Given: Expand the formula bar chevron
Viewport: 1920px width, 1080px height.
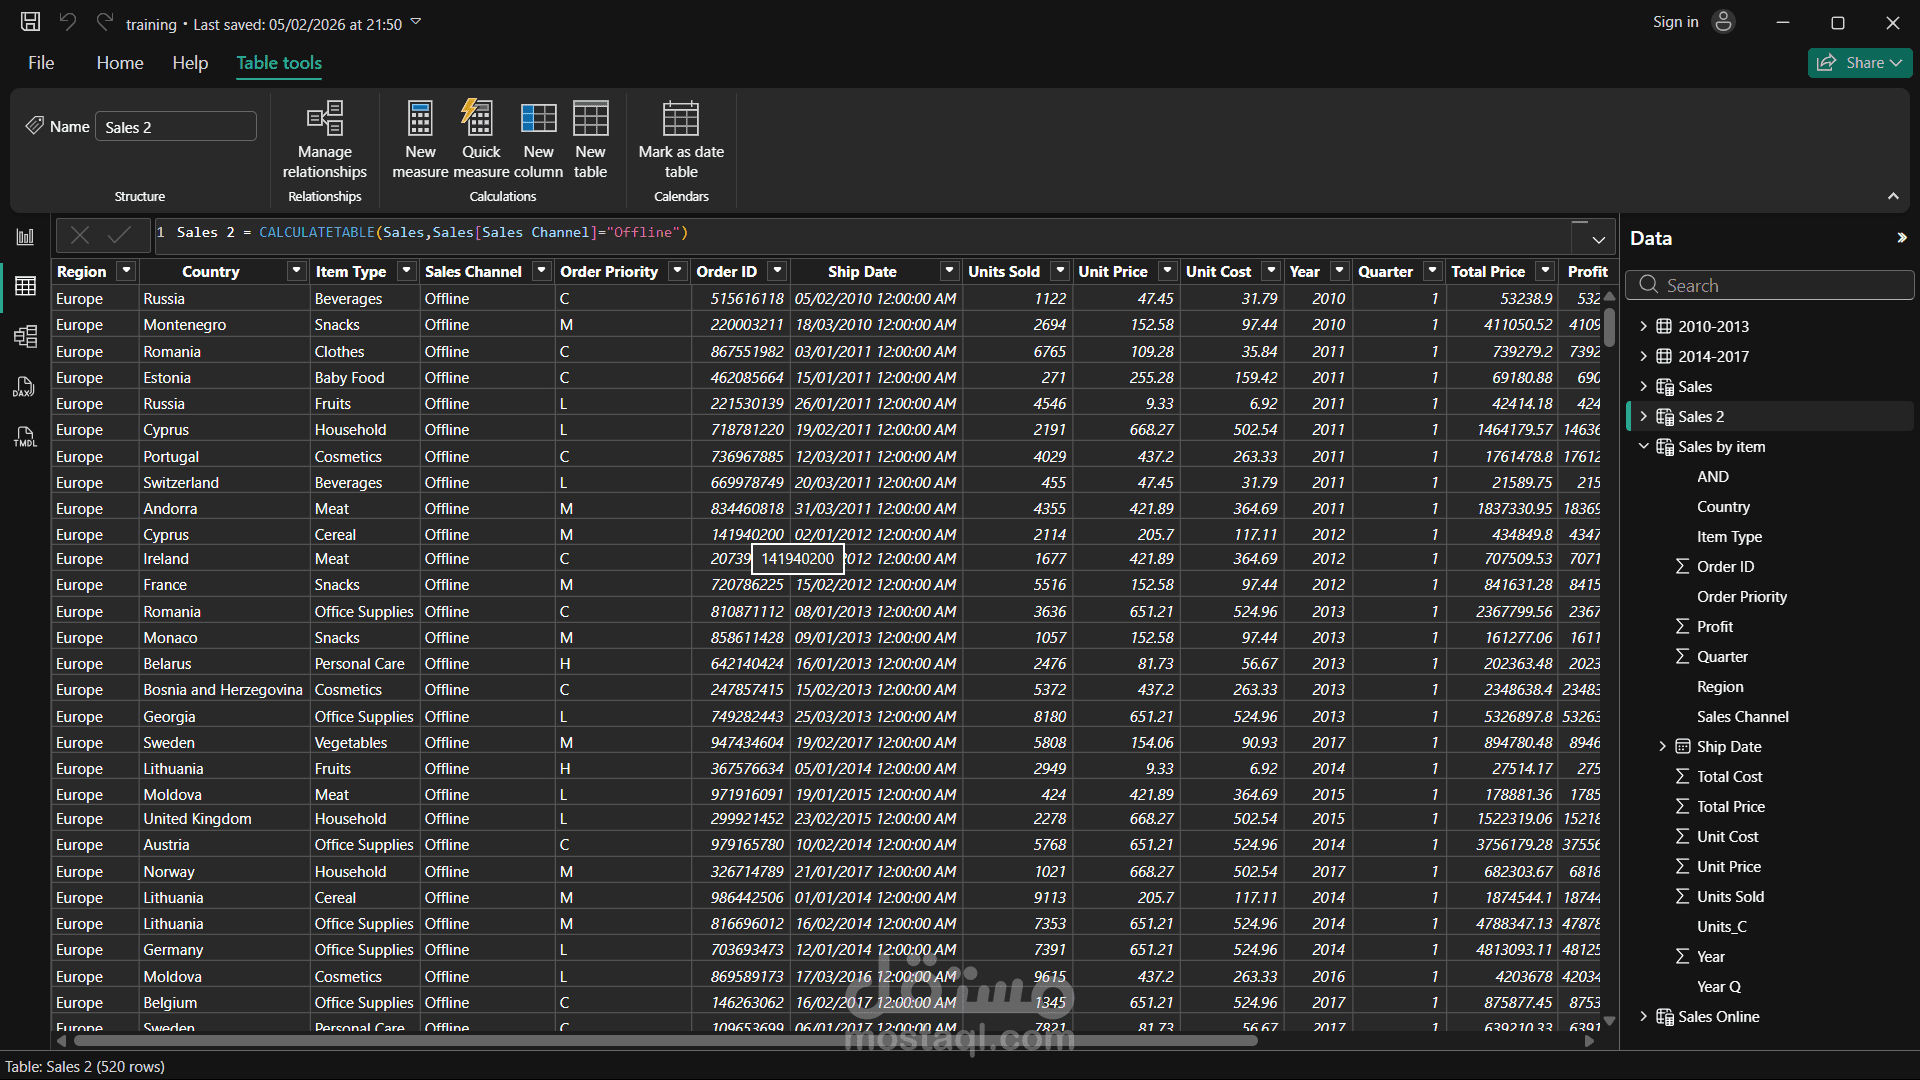Looking at the screenshot, I should (1598, 240).
